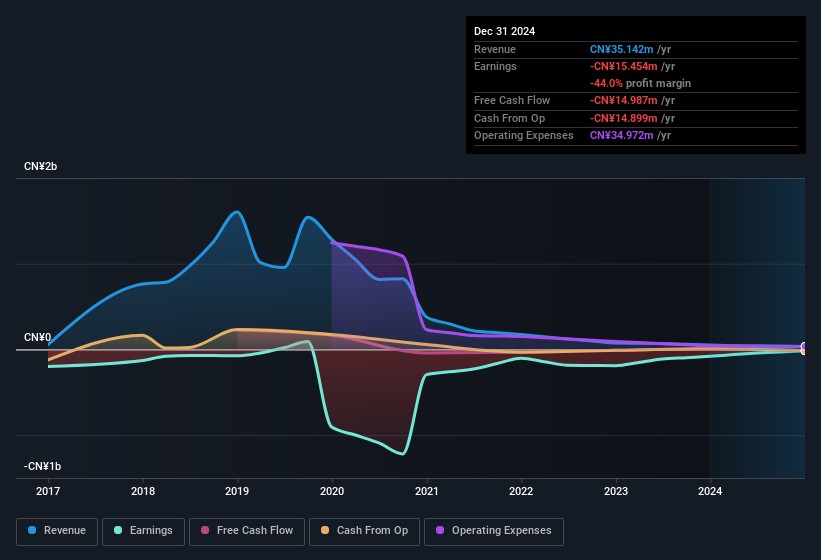Toggle Cash From Op legend label

[x=372, y=531]
